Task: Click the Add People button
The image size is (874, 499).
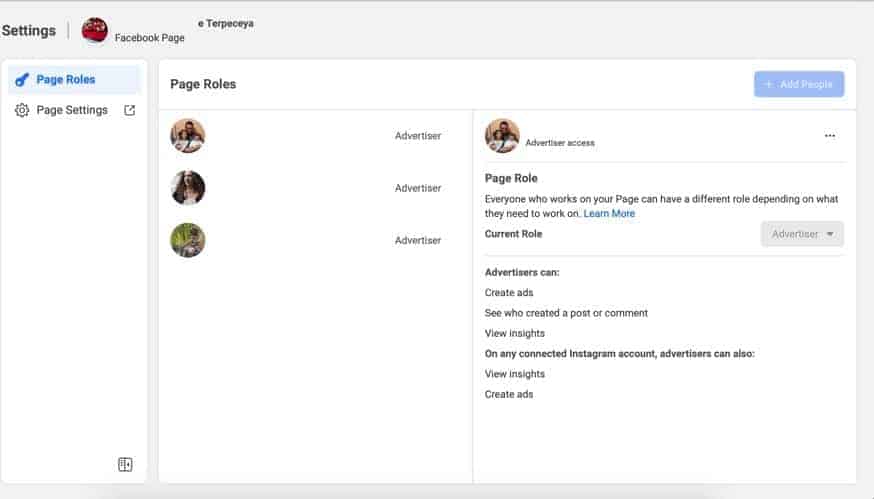Action: (799, 84)
